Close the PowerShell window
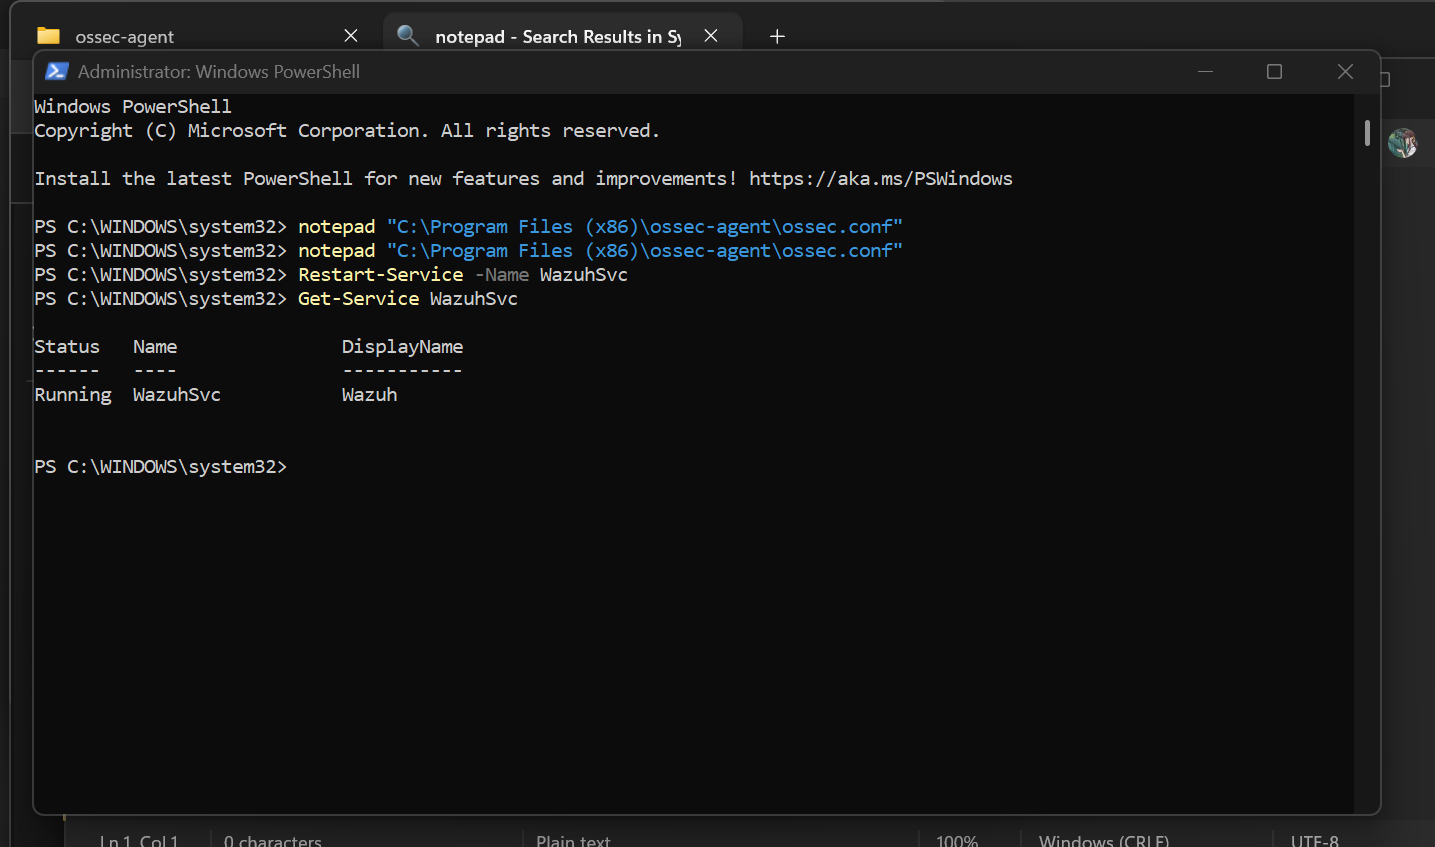This screenshot has width=1435, height=847. click(1345, 71)
